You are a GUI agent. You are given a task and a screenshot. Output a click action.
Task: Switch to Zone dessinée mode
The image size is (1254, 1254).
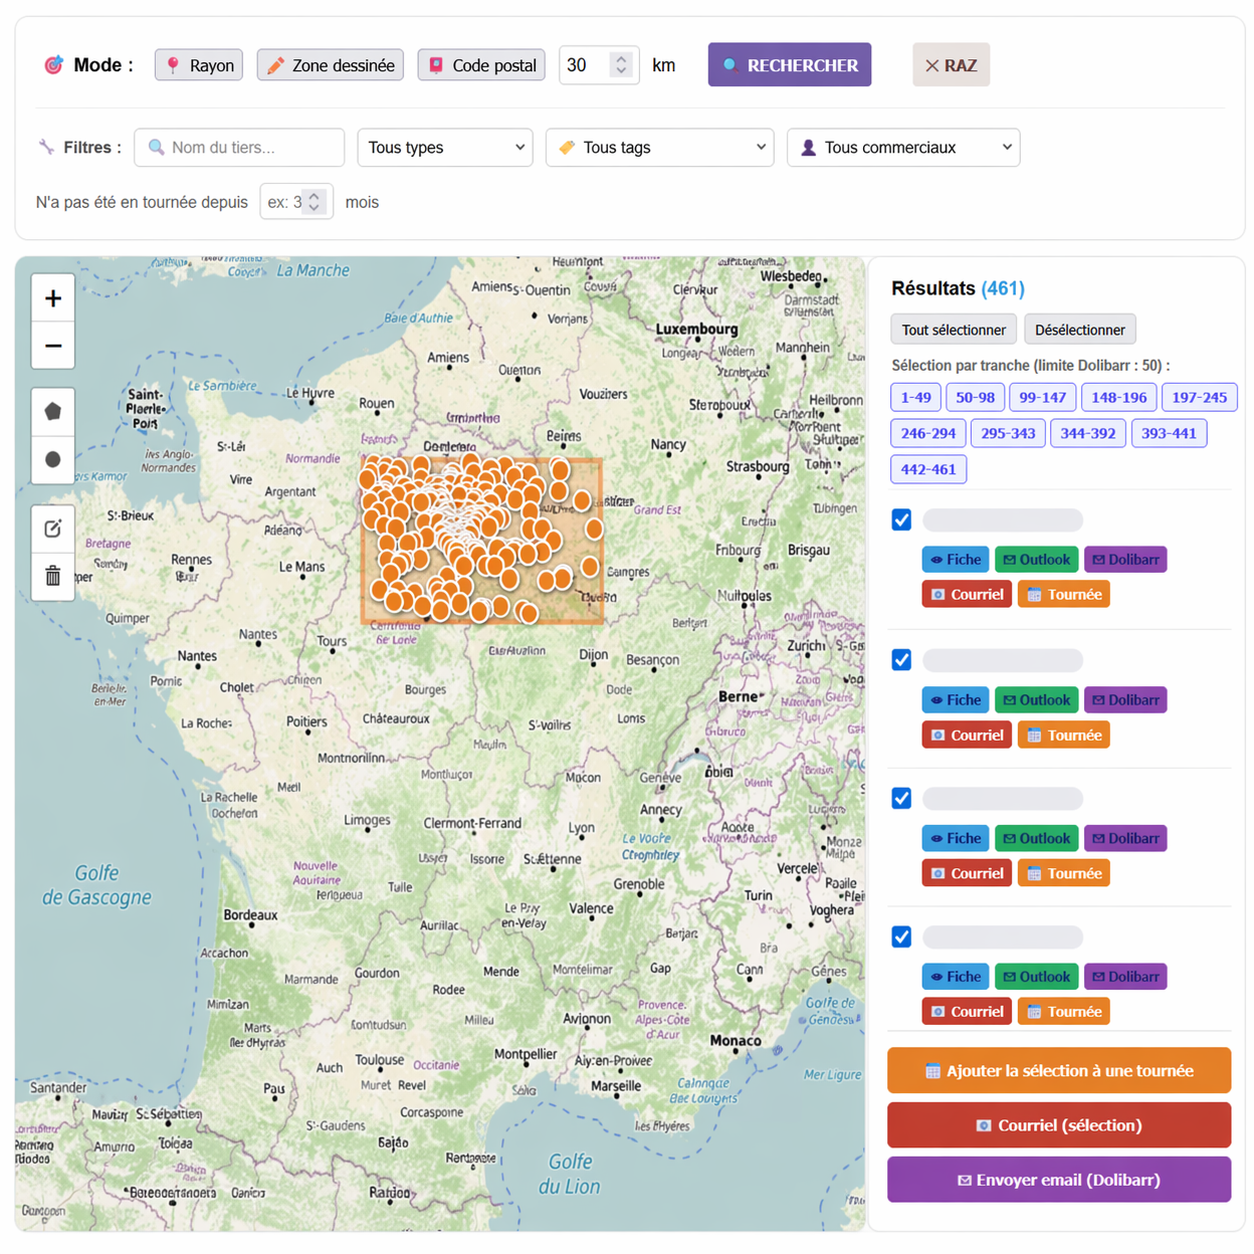[330, 65]
